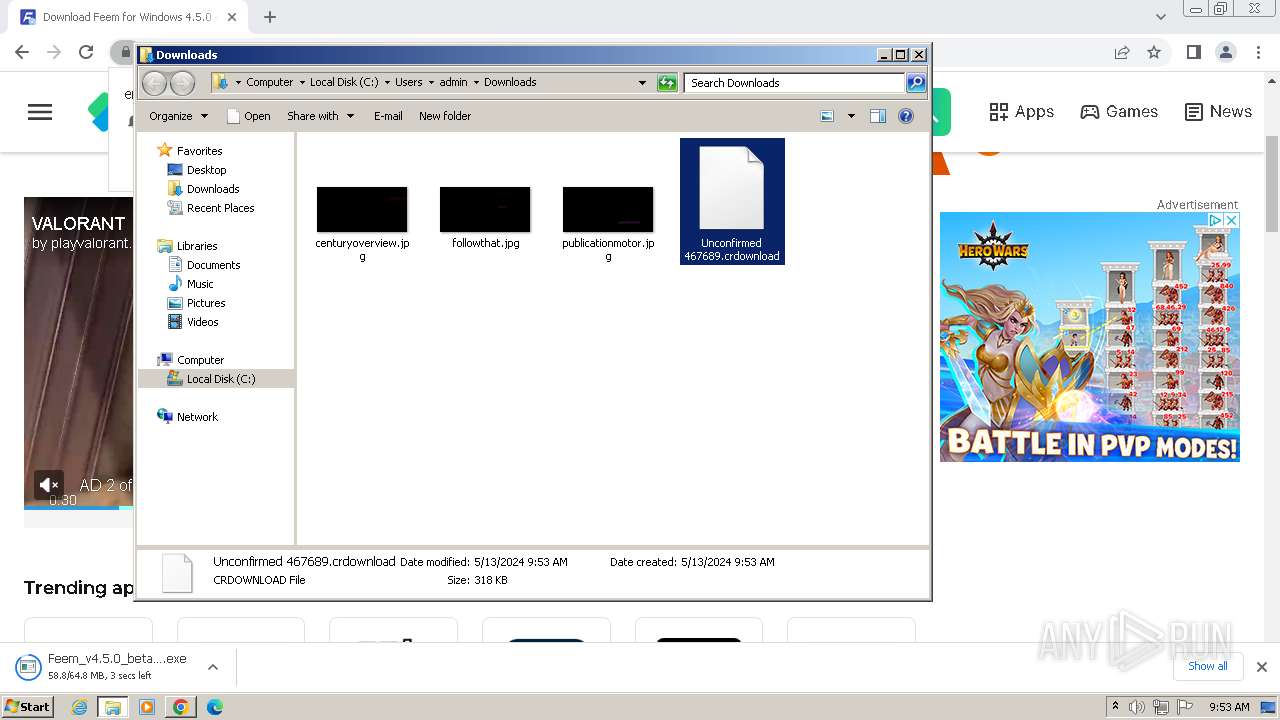Click Chrome back button

[x=22, y=52]
